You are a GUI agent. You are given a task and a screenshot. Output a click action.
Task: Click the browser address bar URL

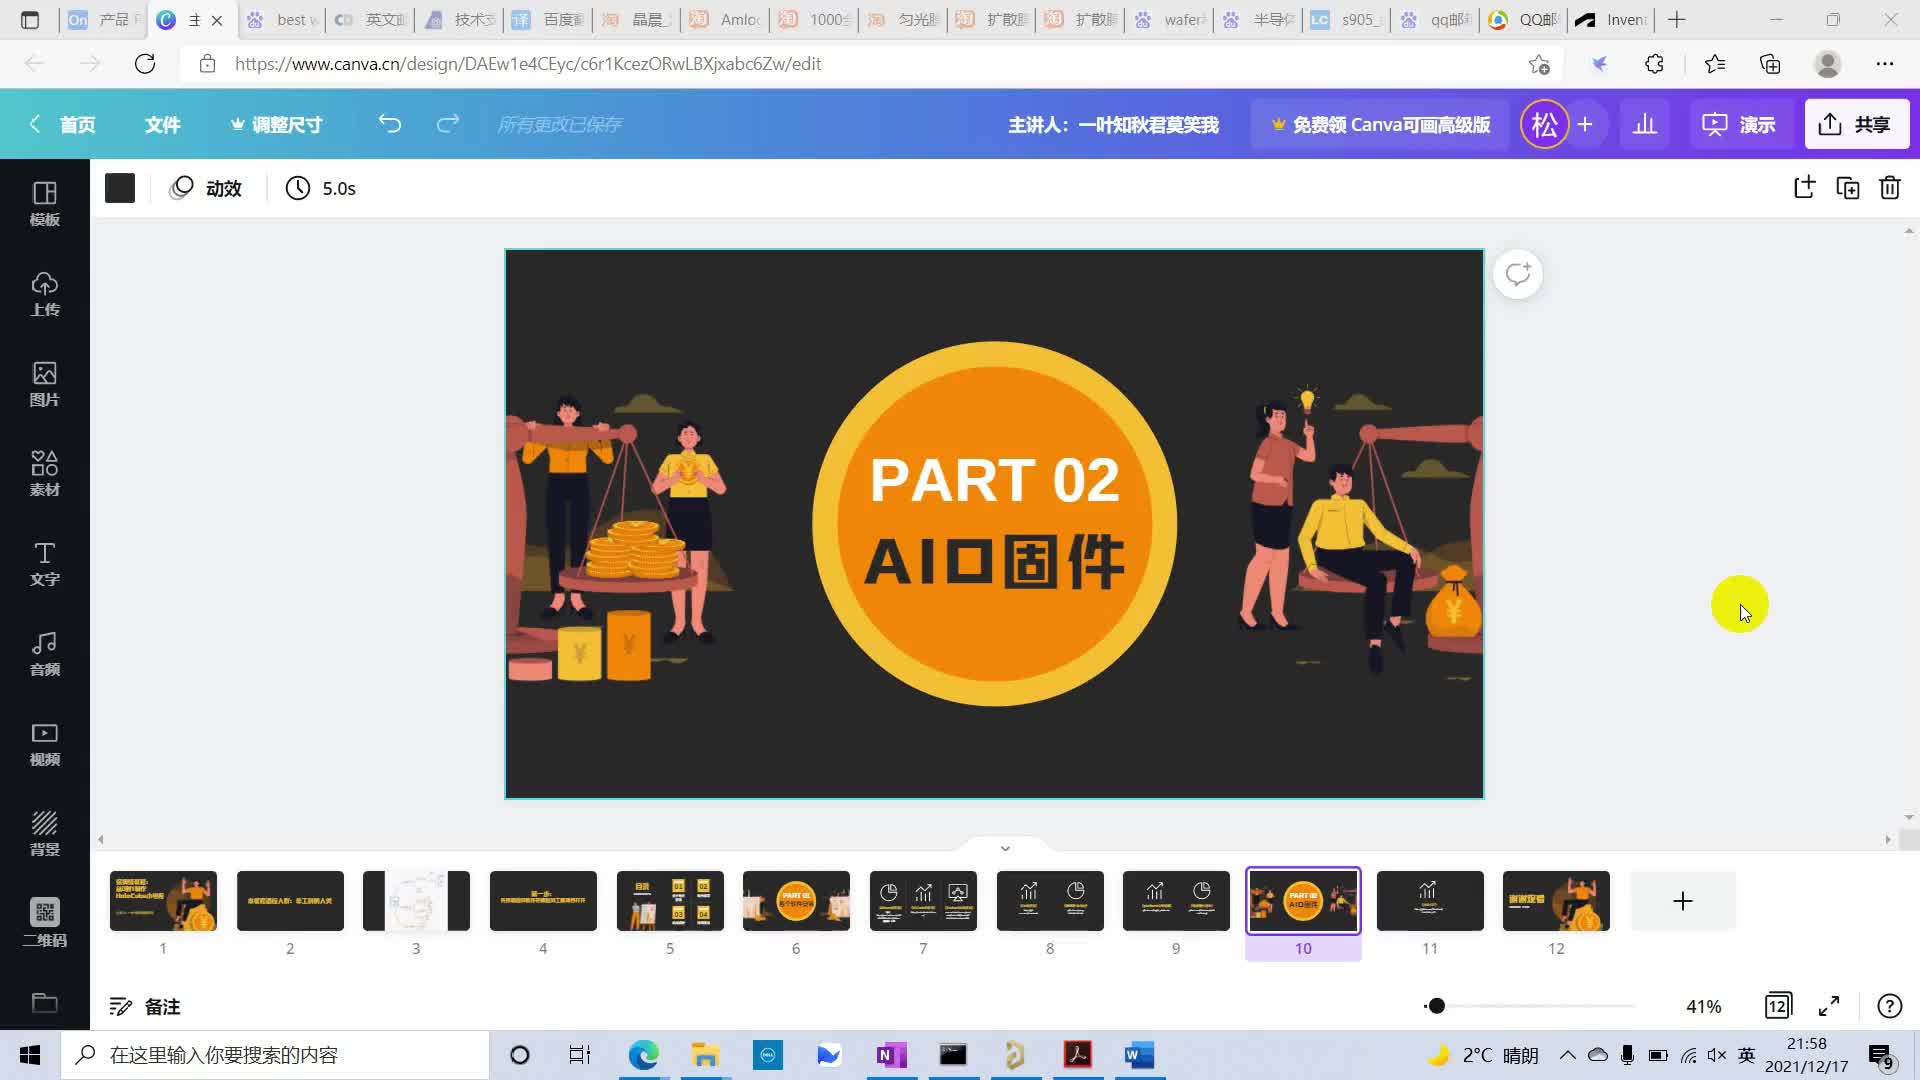[x=528, y=64]
